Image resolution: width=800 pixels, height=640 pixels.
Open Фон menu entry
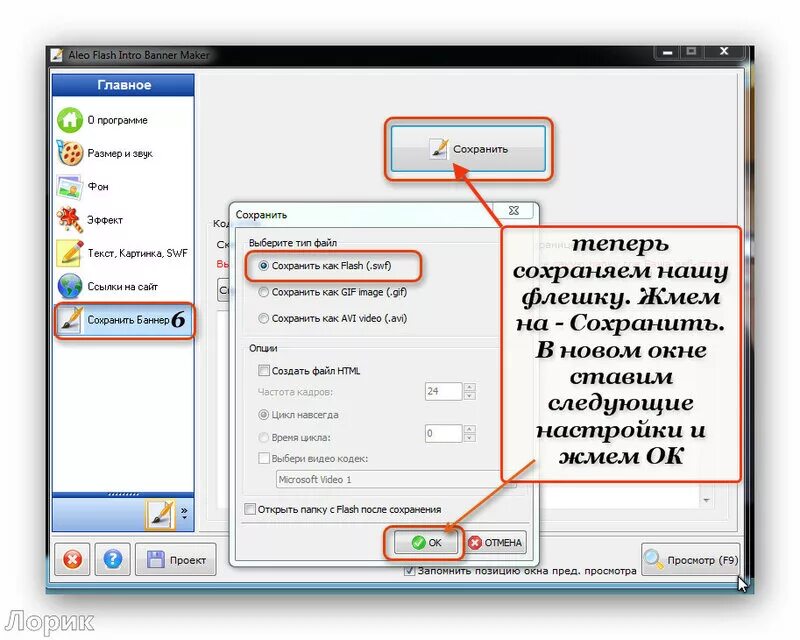98,187
